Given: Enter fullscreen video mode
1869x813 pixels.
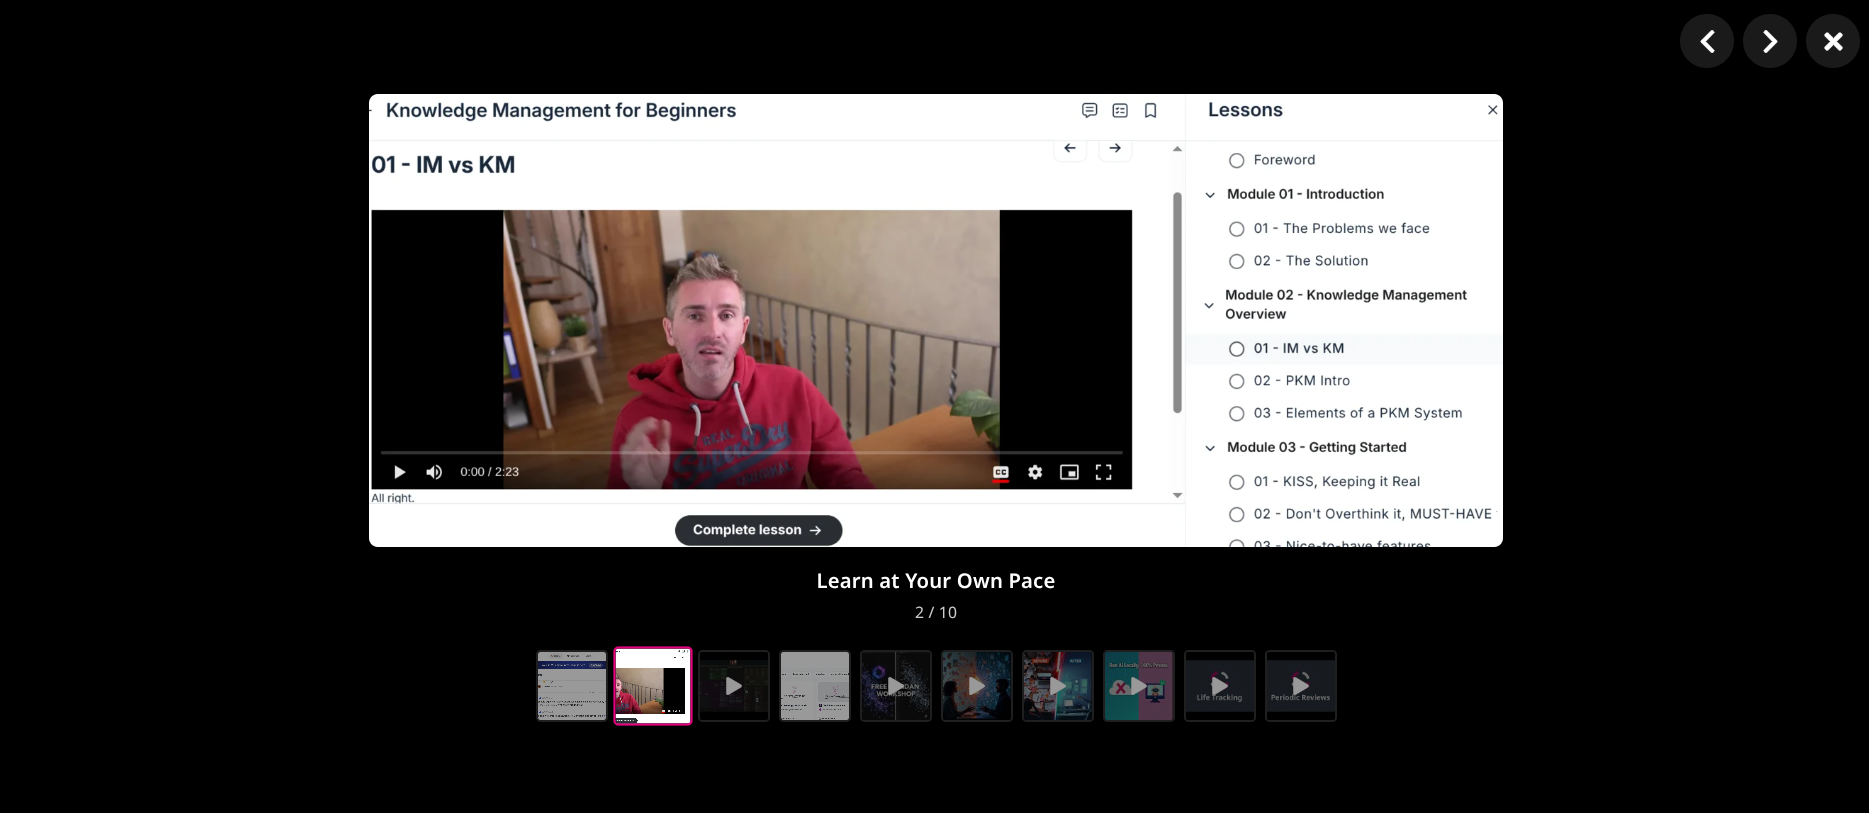Looking at the screenshot, I should [x=1103, y=472].
